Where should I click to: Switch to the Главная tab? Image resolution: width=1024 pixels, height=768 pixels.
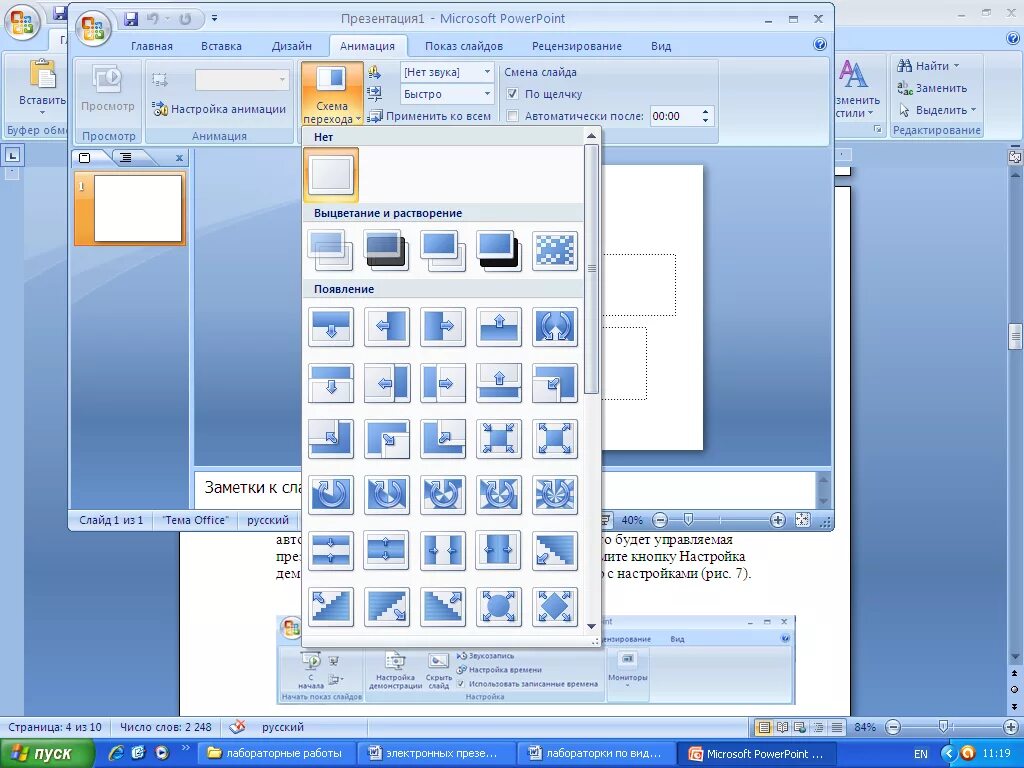(152, 46)
